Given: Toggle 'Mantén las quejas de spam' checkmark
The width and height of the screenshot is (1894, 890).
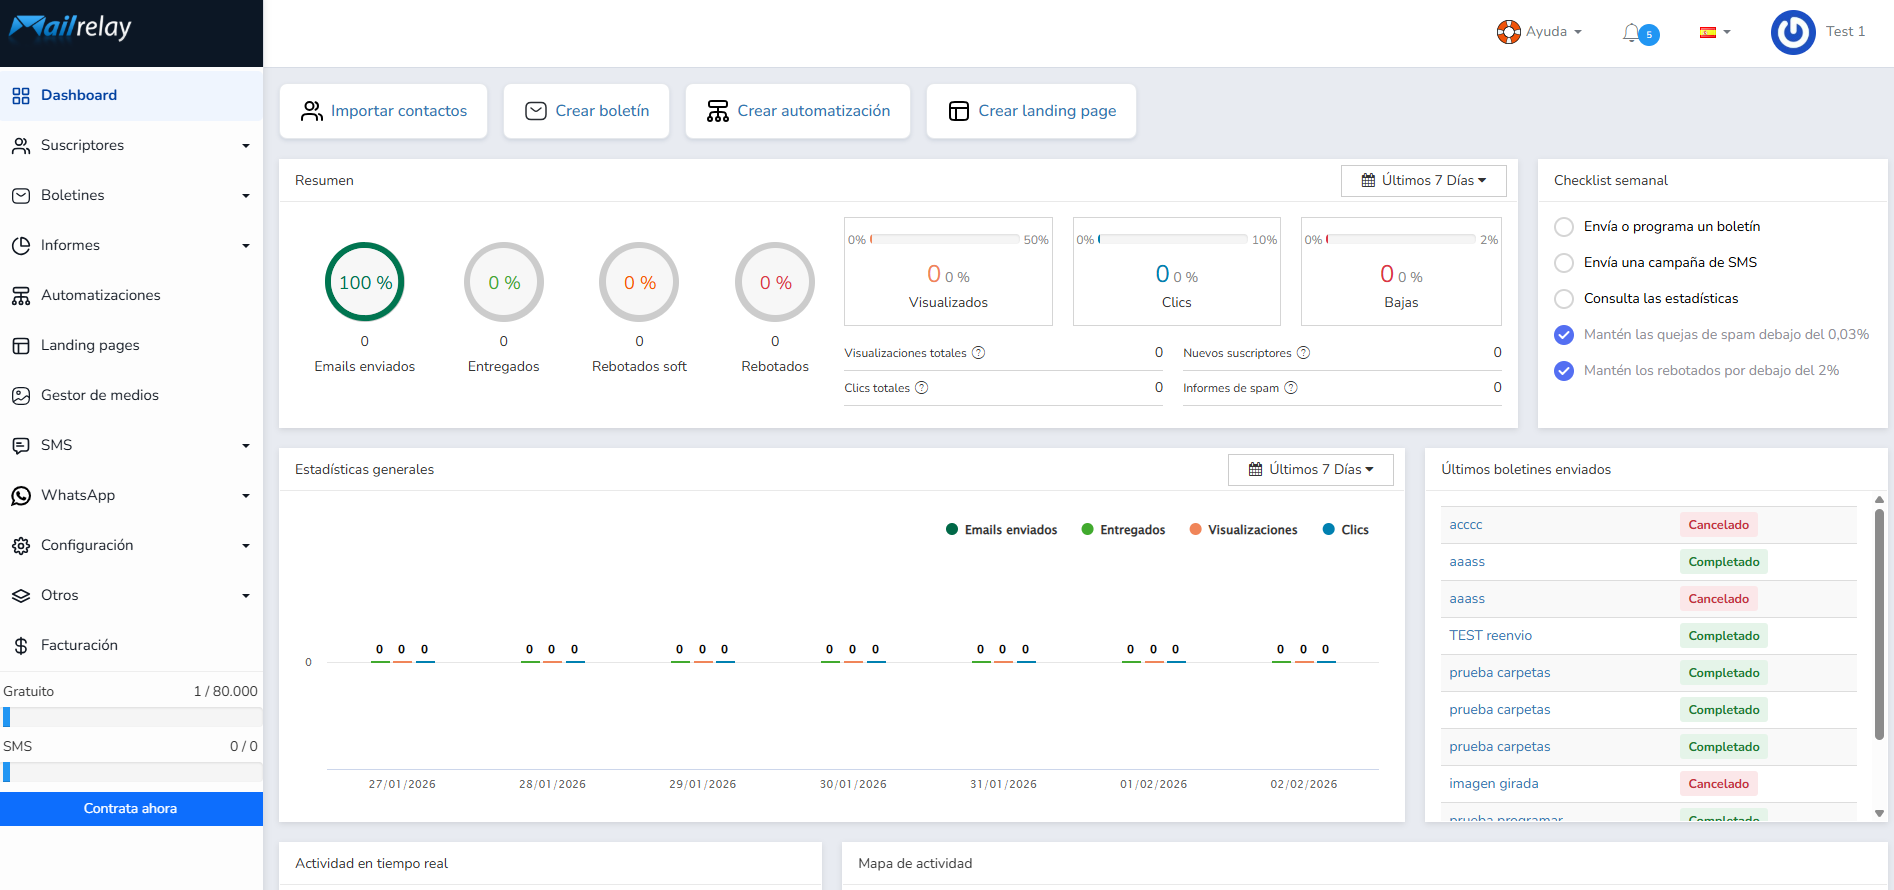Looking at the screenshot, I should coord(1564,335).
